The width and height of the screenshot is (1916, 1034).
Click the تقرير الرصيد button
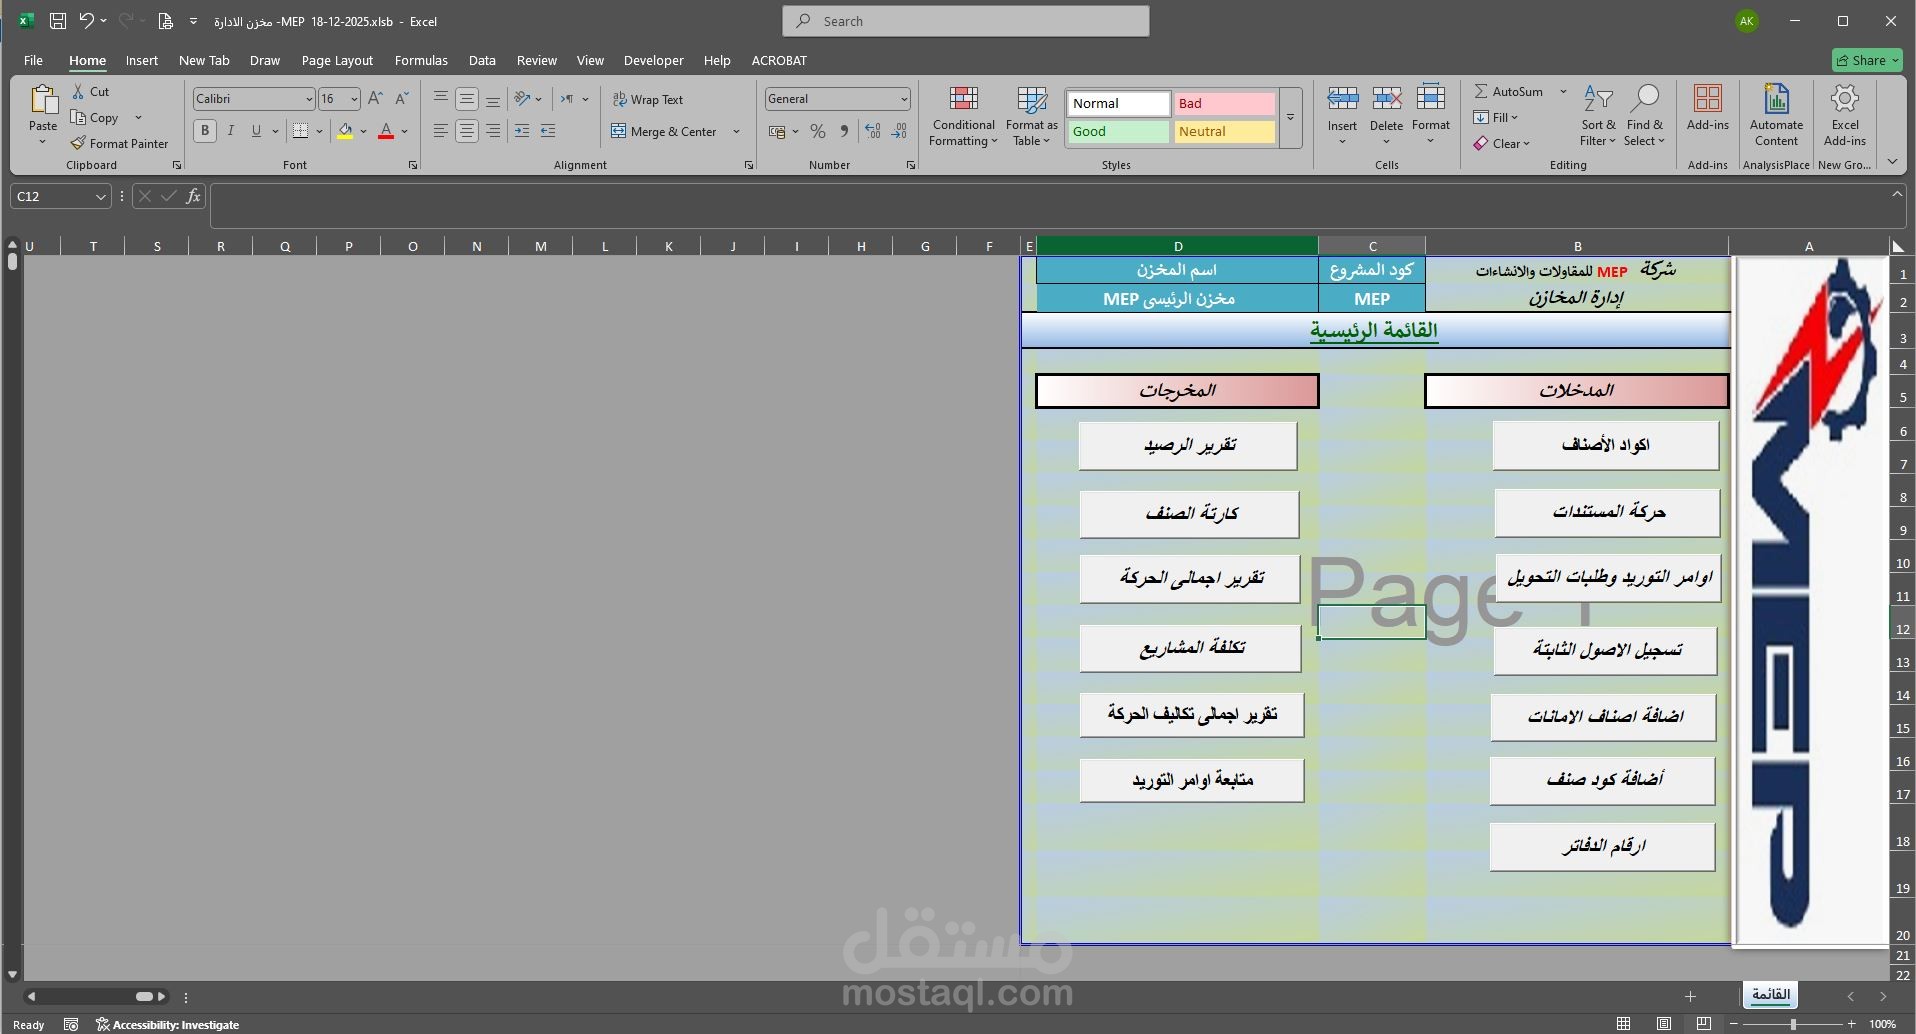[x=1188, y=446]
